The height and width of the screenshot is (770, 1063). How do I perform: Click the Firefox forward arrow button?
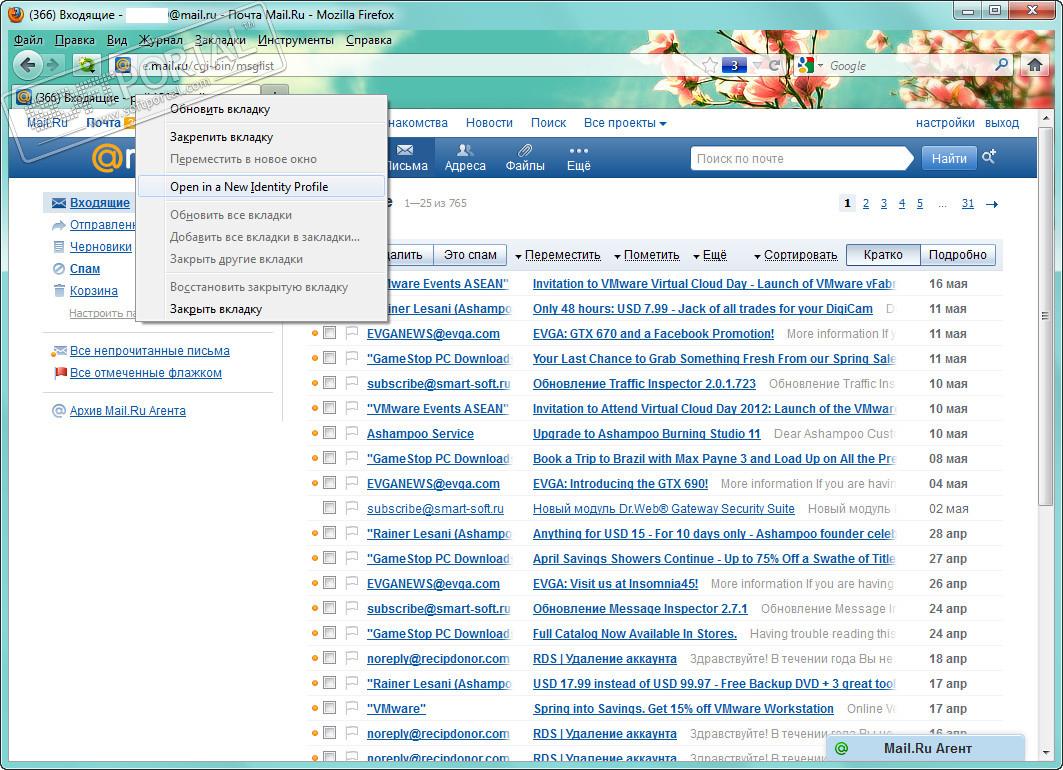(52, 65)
